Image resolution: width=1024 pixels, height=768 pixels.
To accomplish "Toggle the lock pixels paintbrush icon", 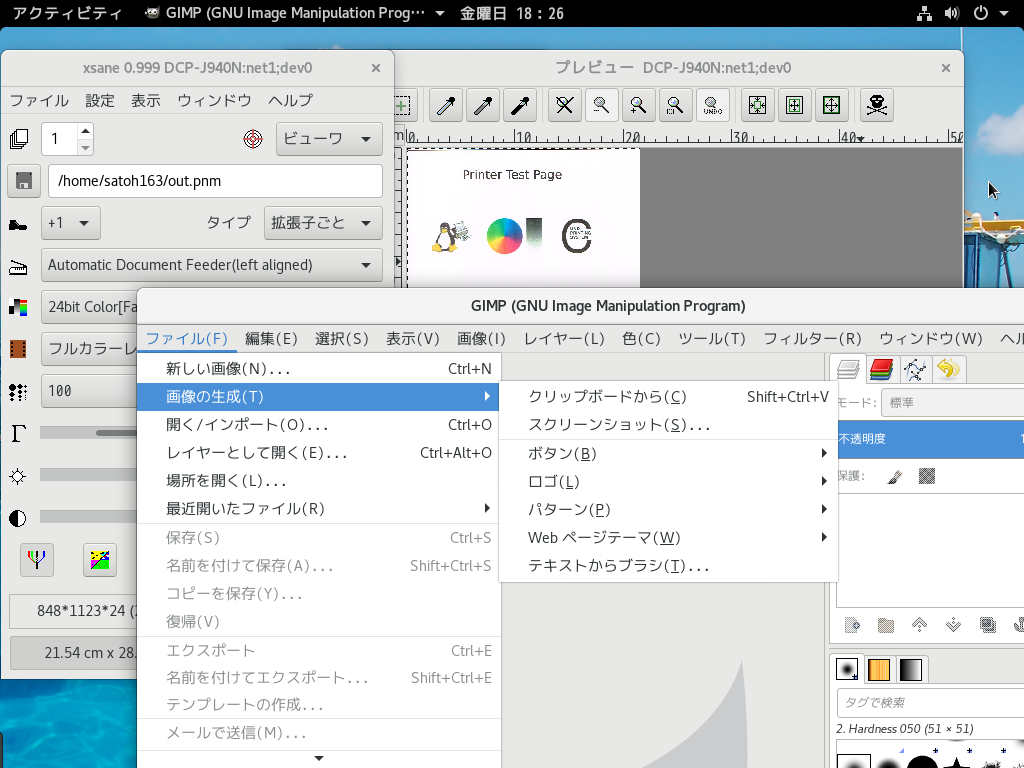I will pyautogui.click(x=895, y=476).
